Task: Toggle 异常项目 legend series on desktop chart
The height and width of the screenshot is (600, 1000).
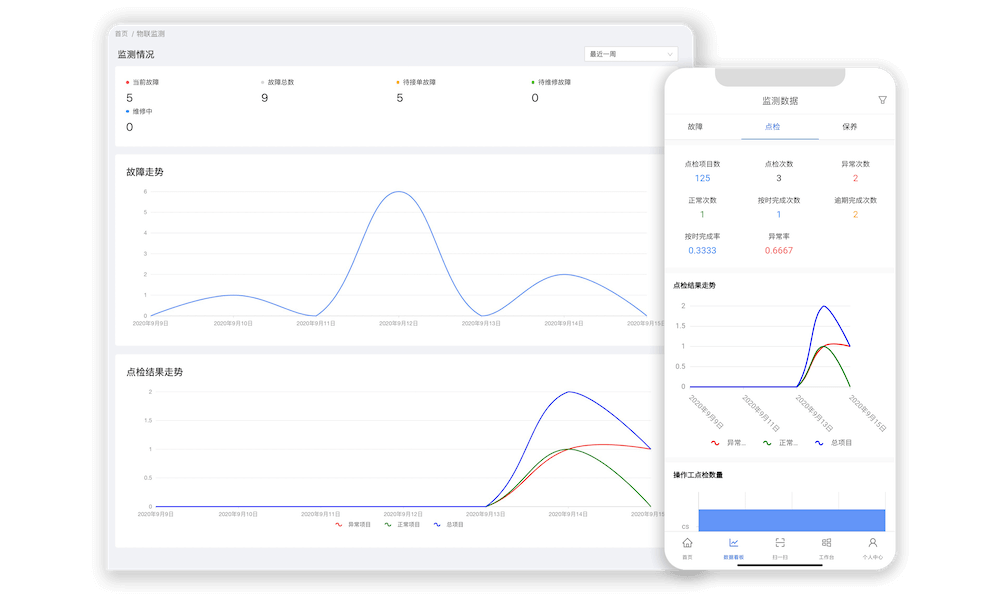Action: [352, 524]
